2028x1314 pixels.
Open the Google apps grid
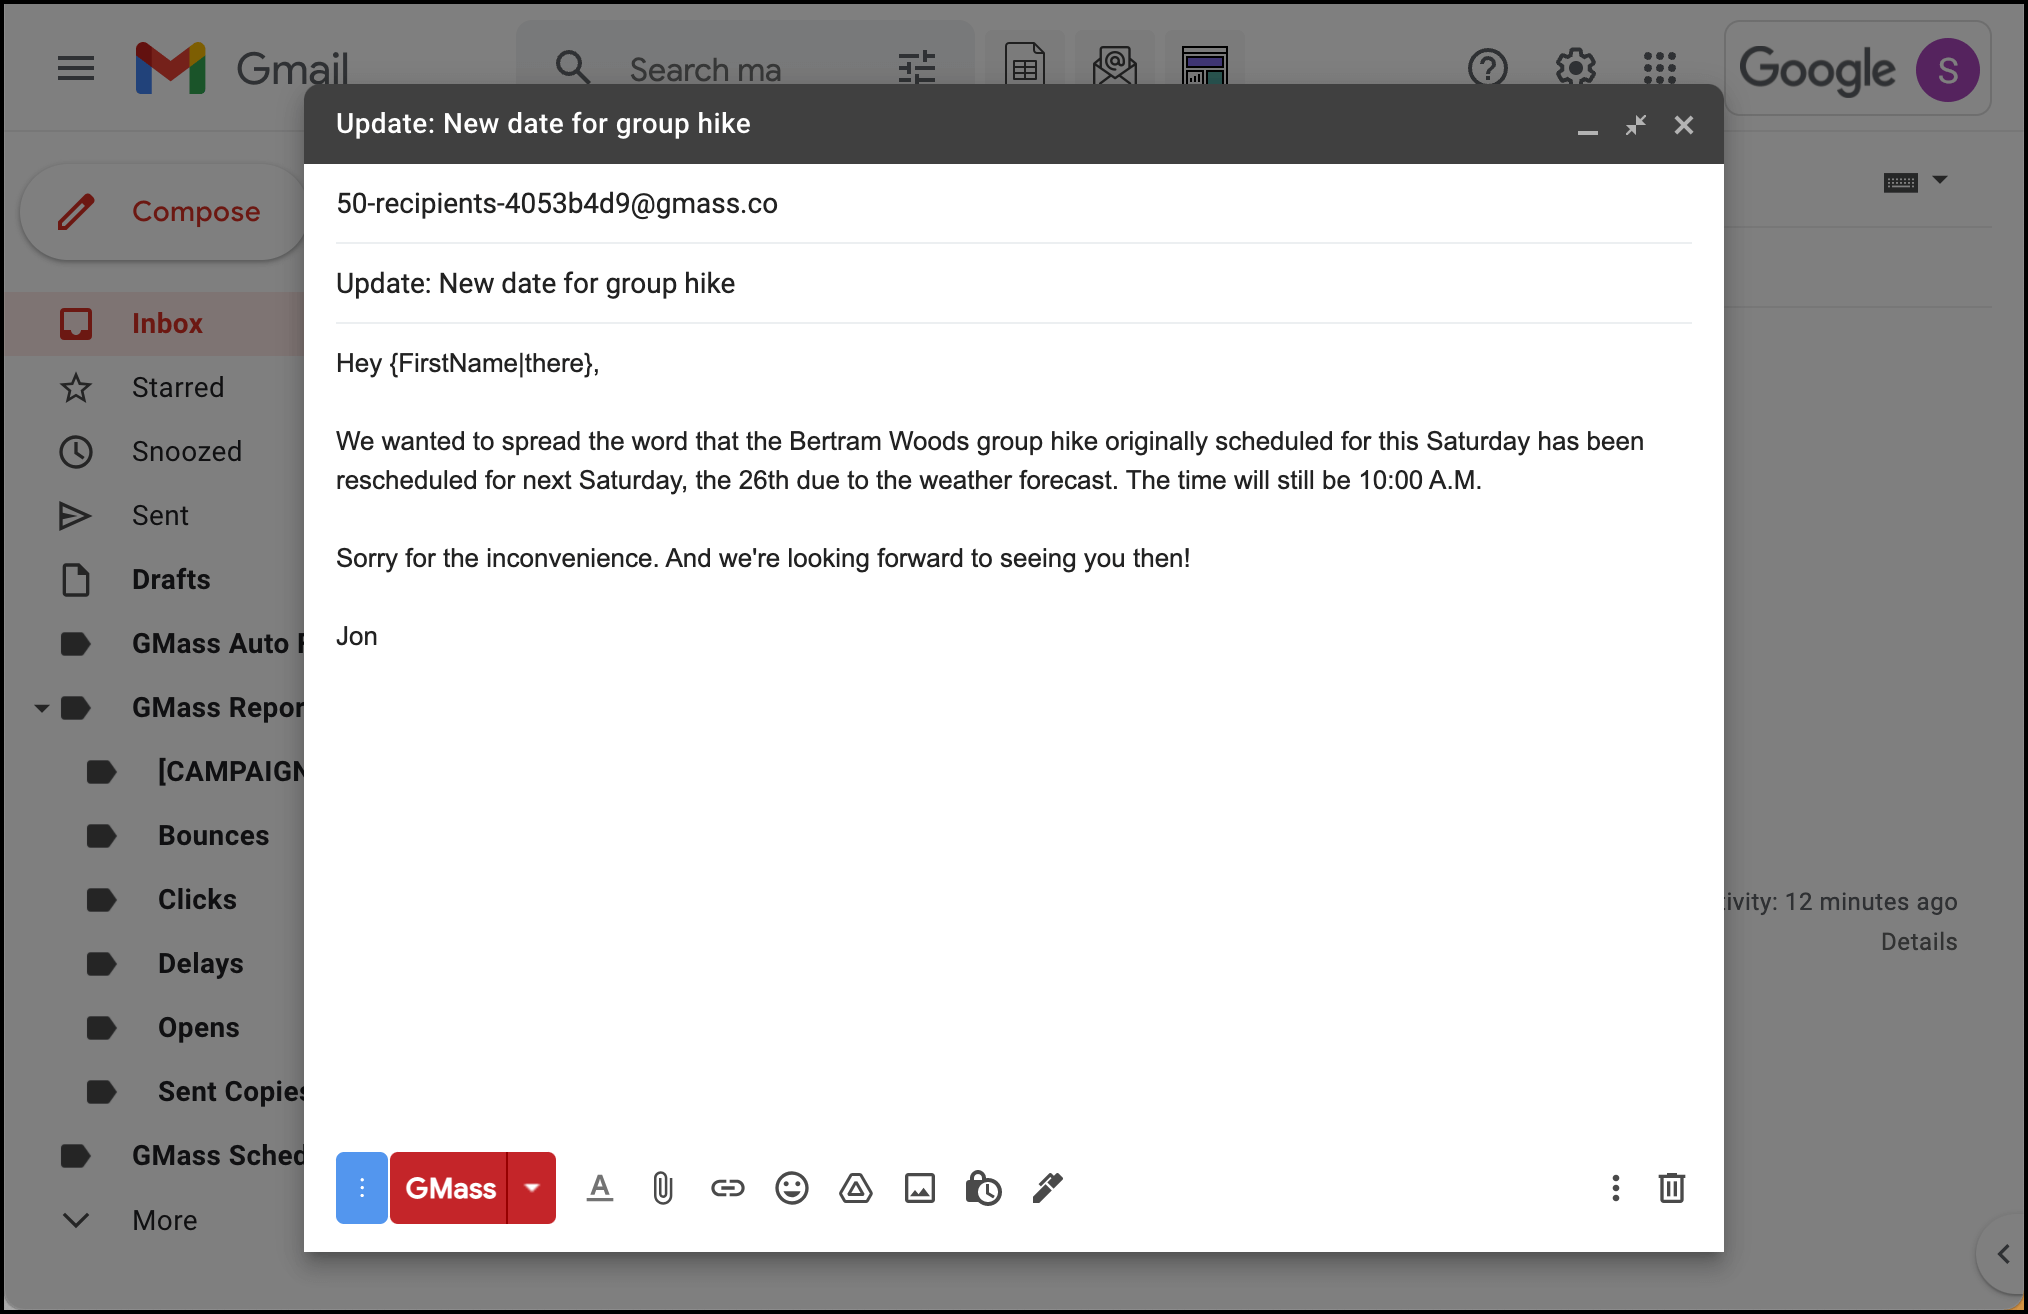click(1660, 68)
